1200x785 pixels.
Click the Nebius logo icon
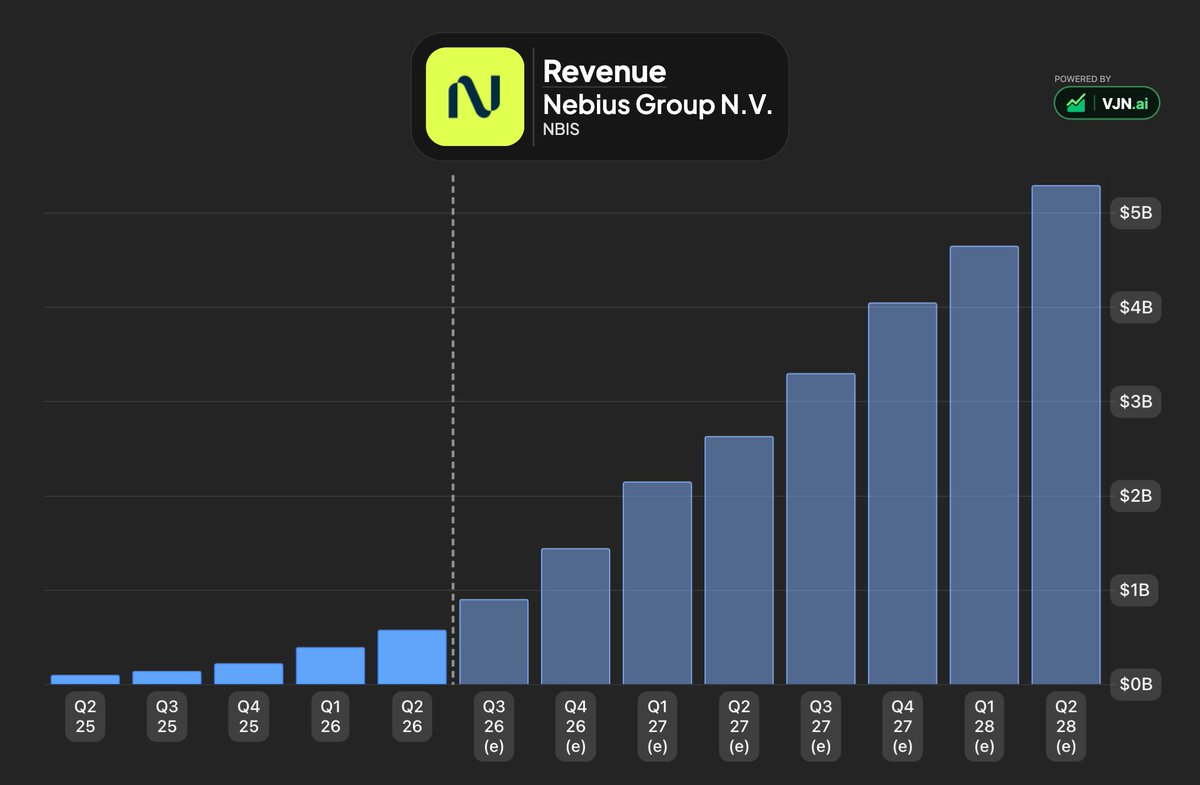pos(475,97)
